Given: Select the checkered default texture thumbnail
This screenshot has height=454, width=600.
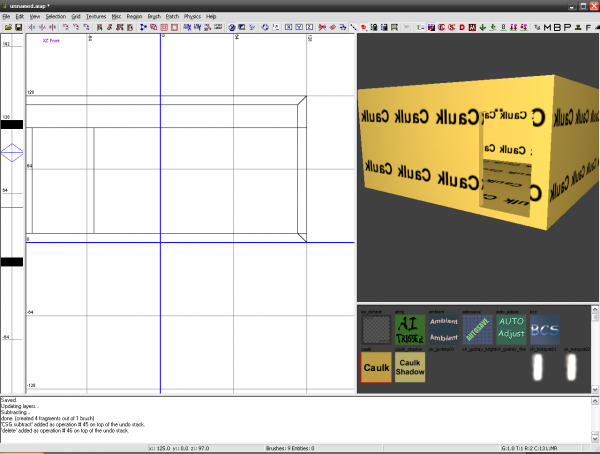Looking at the screenshot, I should [x=376, y=329].
